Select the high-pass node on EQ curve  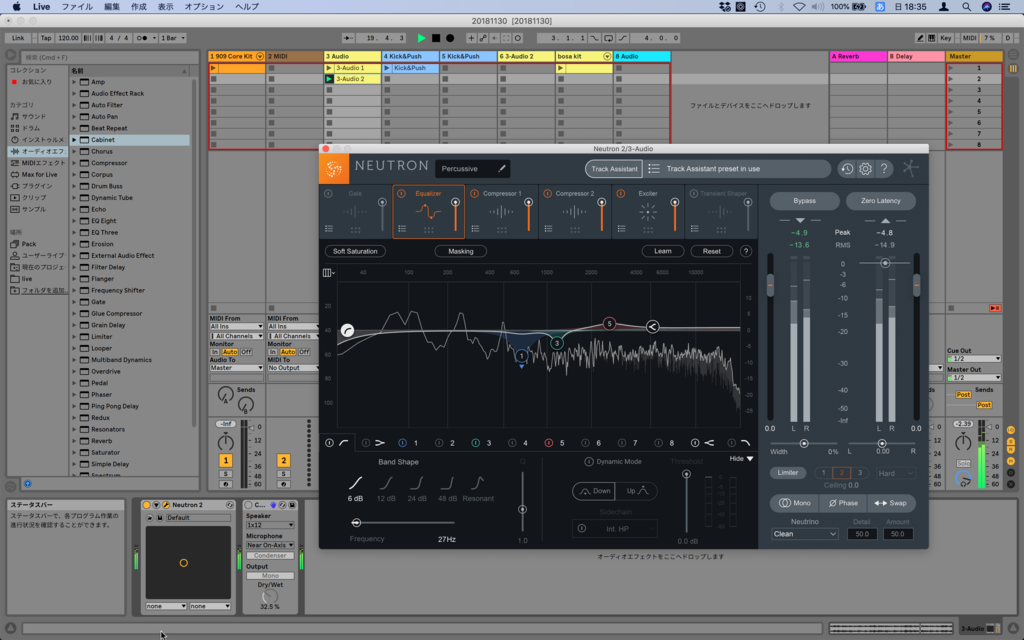(347, 330)
